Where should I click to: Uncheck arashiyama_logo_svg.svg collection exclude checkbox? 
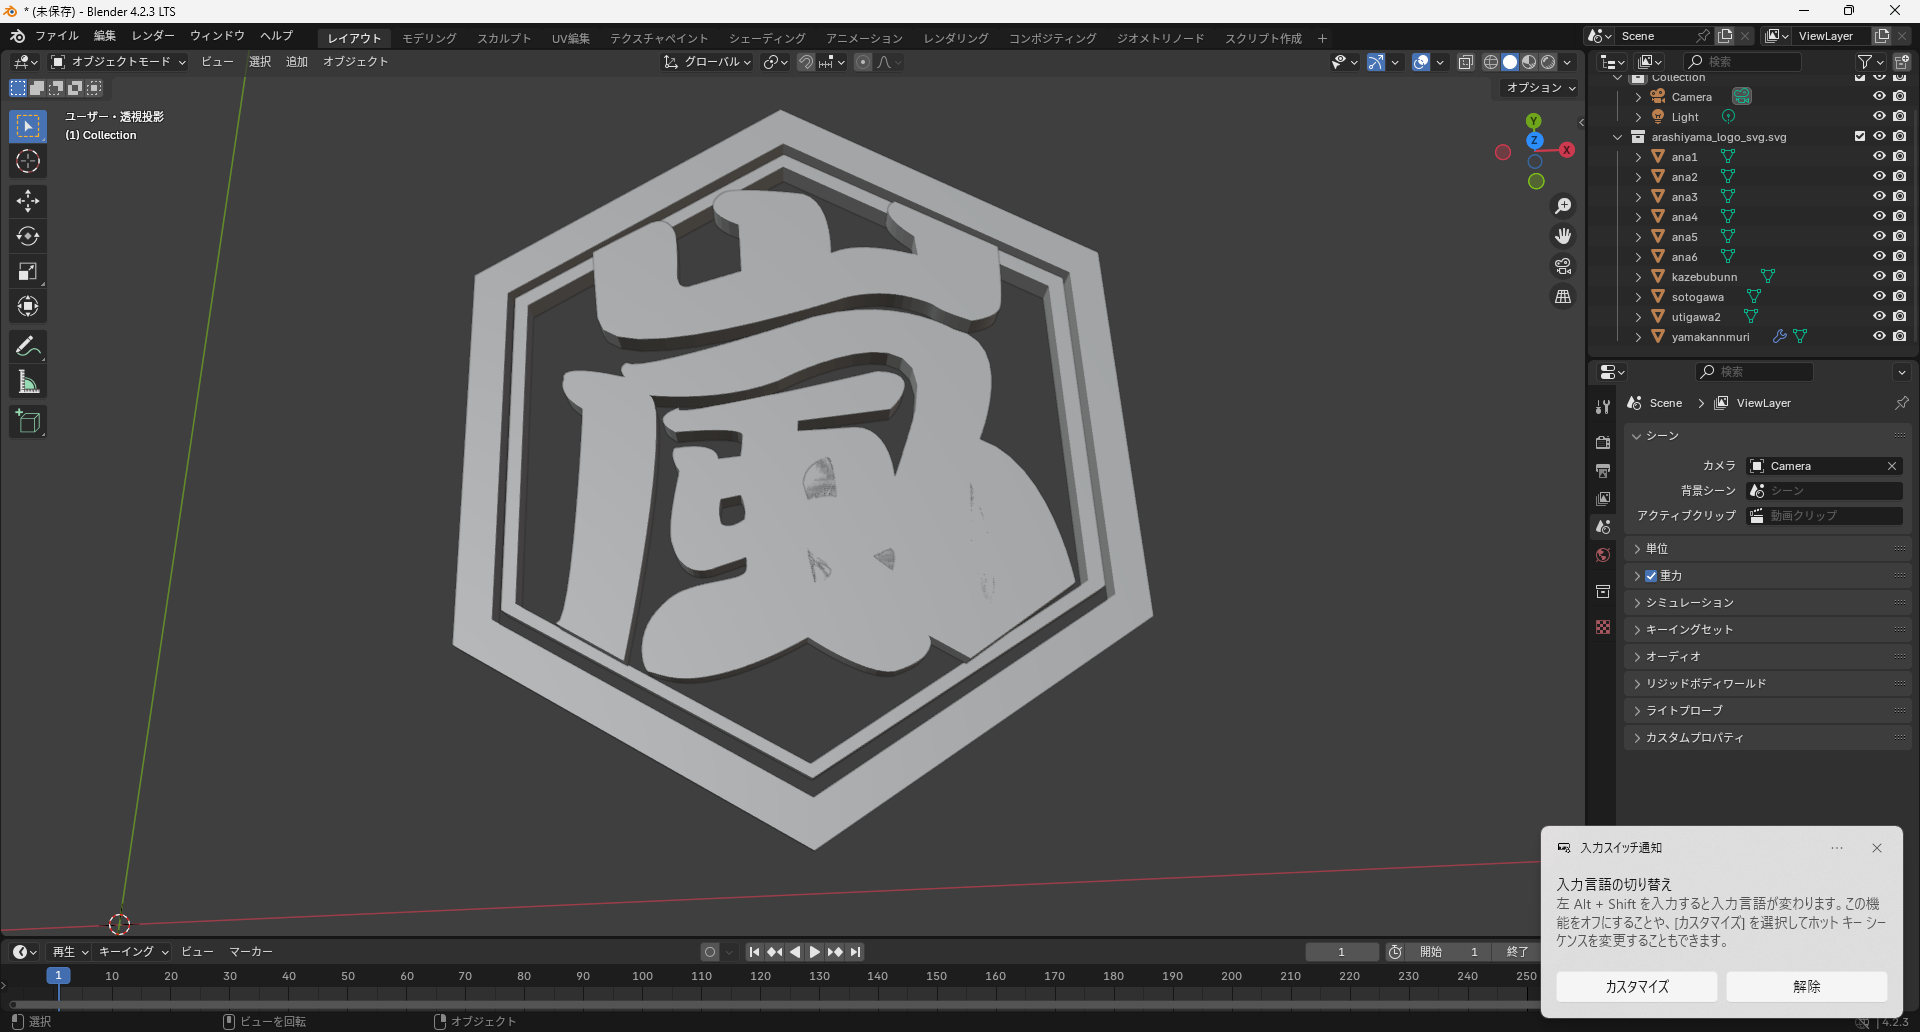[1860, 137]
